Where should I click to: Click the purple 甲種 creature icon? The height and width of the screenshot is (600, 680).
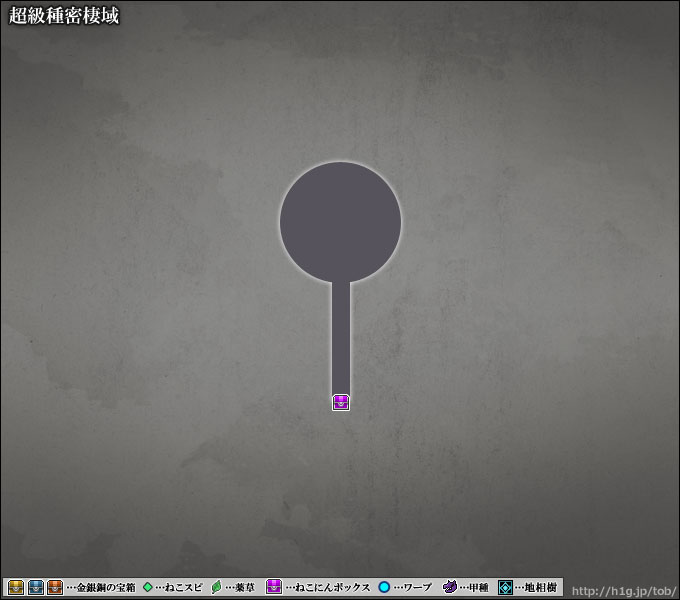pyautogui.click(x=450, y=587)
